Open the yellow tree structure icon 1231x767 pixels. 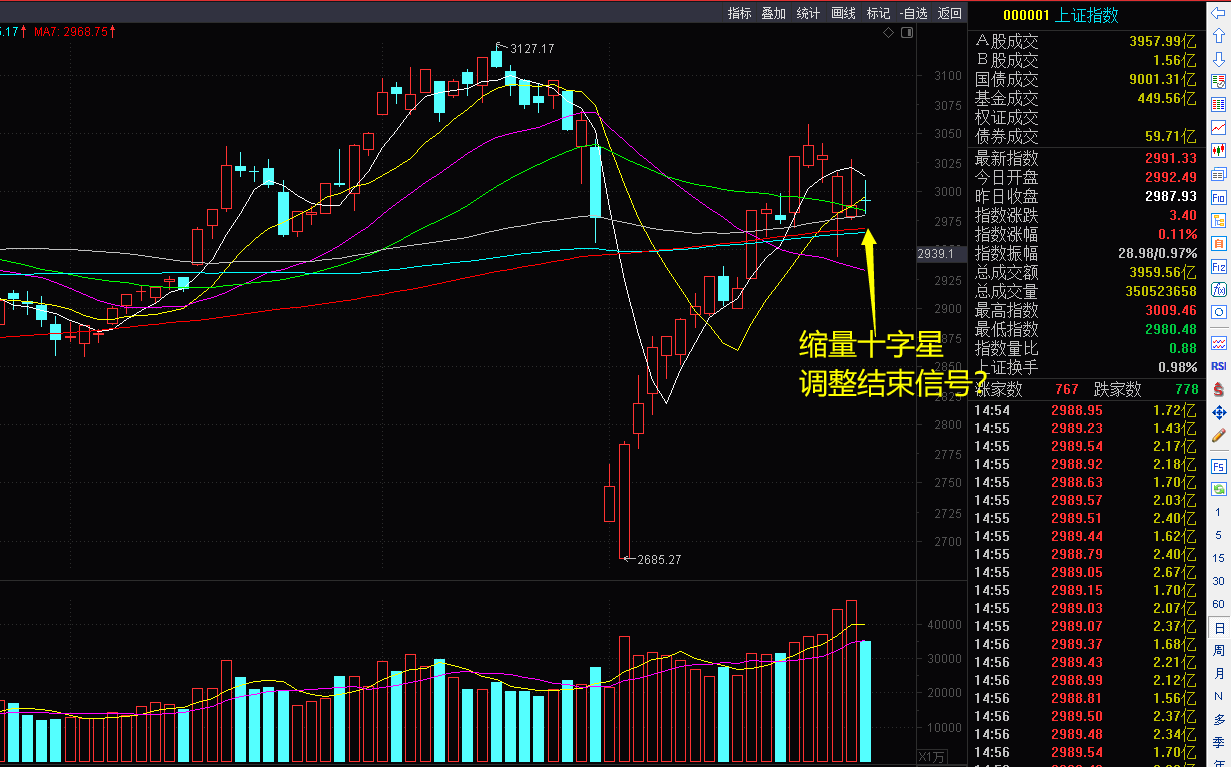tap(1218, 220)
